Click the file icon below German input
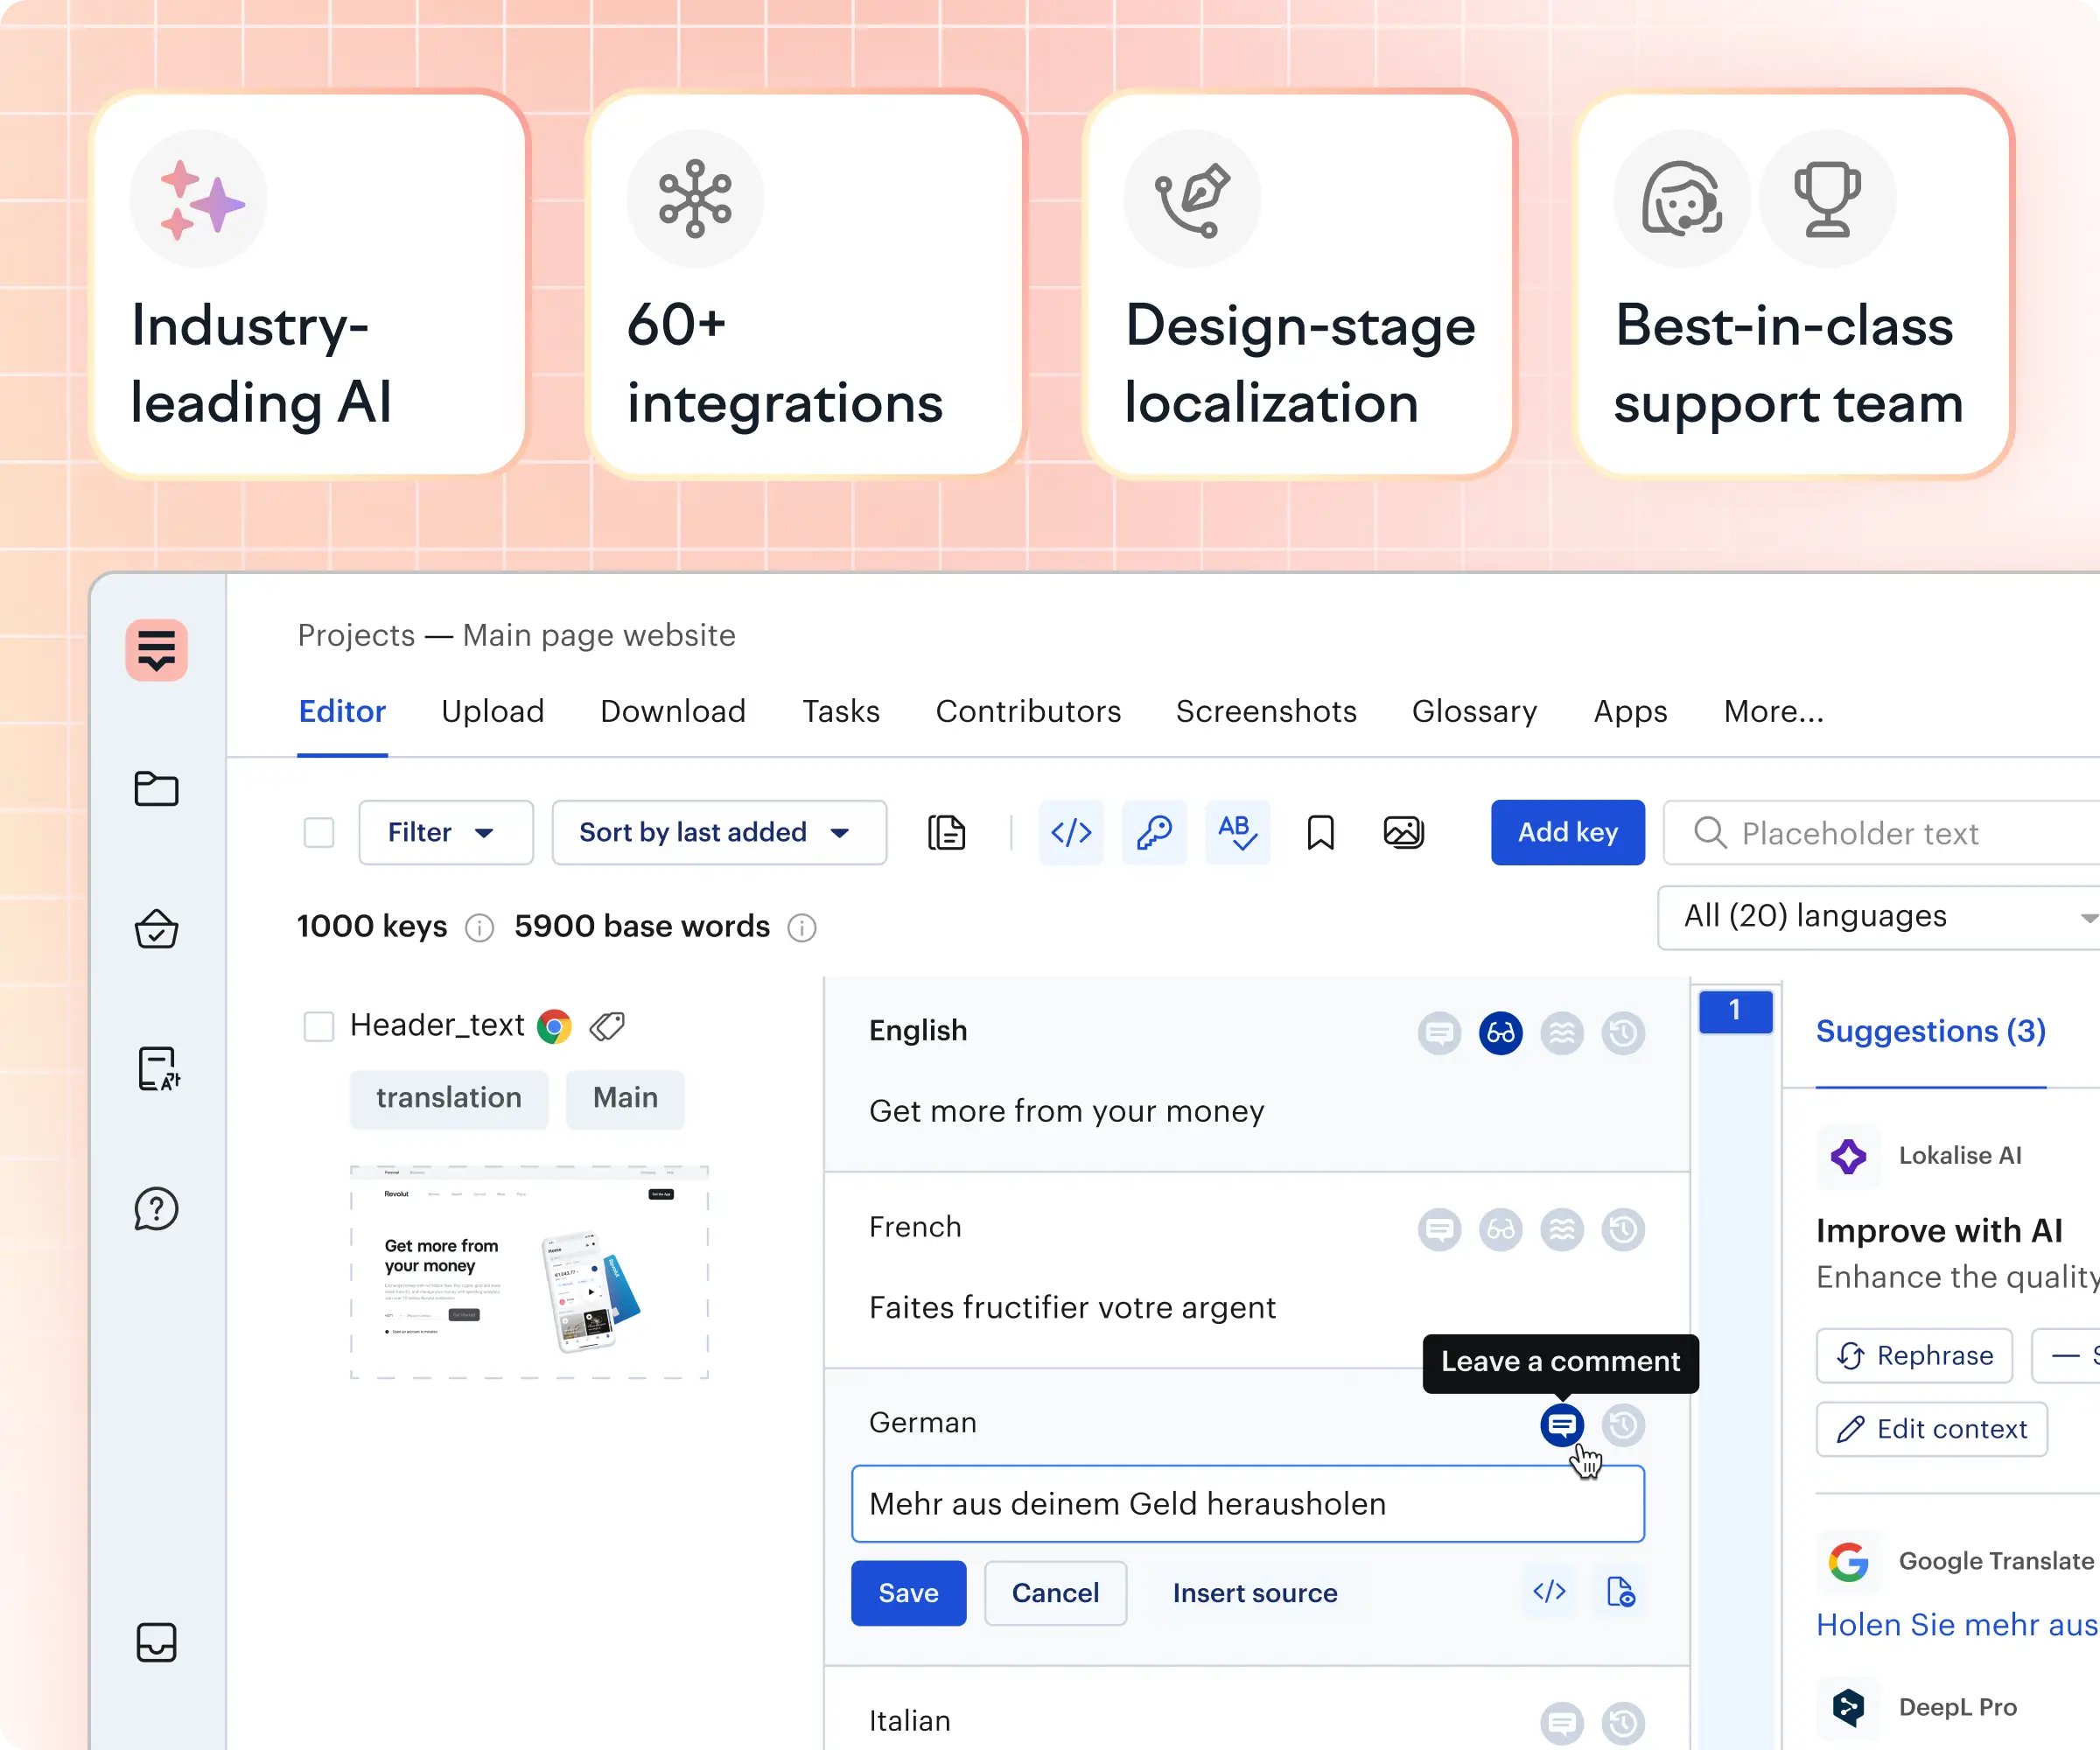 tap(1620, 1591)
